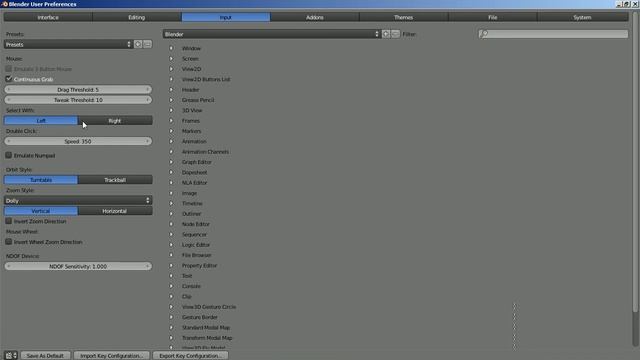This screenshot has height=360, width=640.
Task: Switch to the Editing tab
Action: click(137, 17)
